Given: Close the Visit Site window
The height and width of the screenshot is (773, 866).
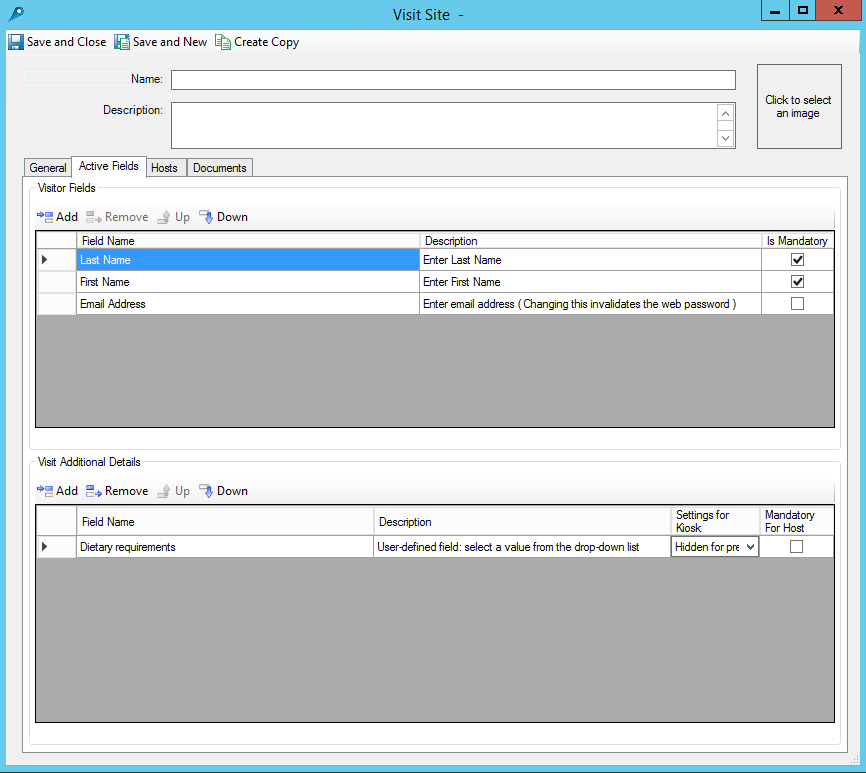Looking at the screenshot, I should coord(838,10).
